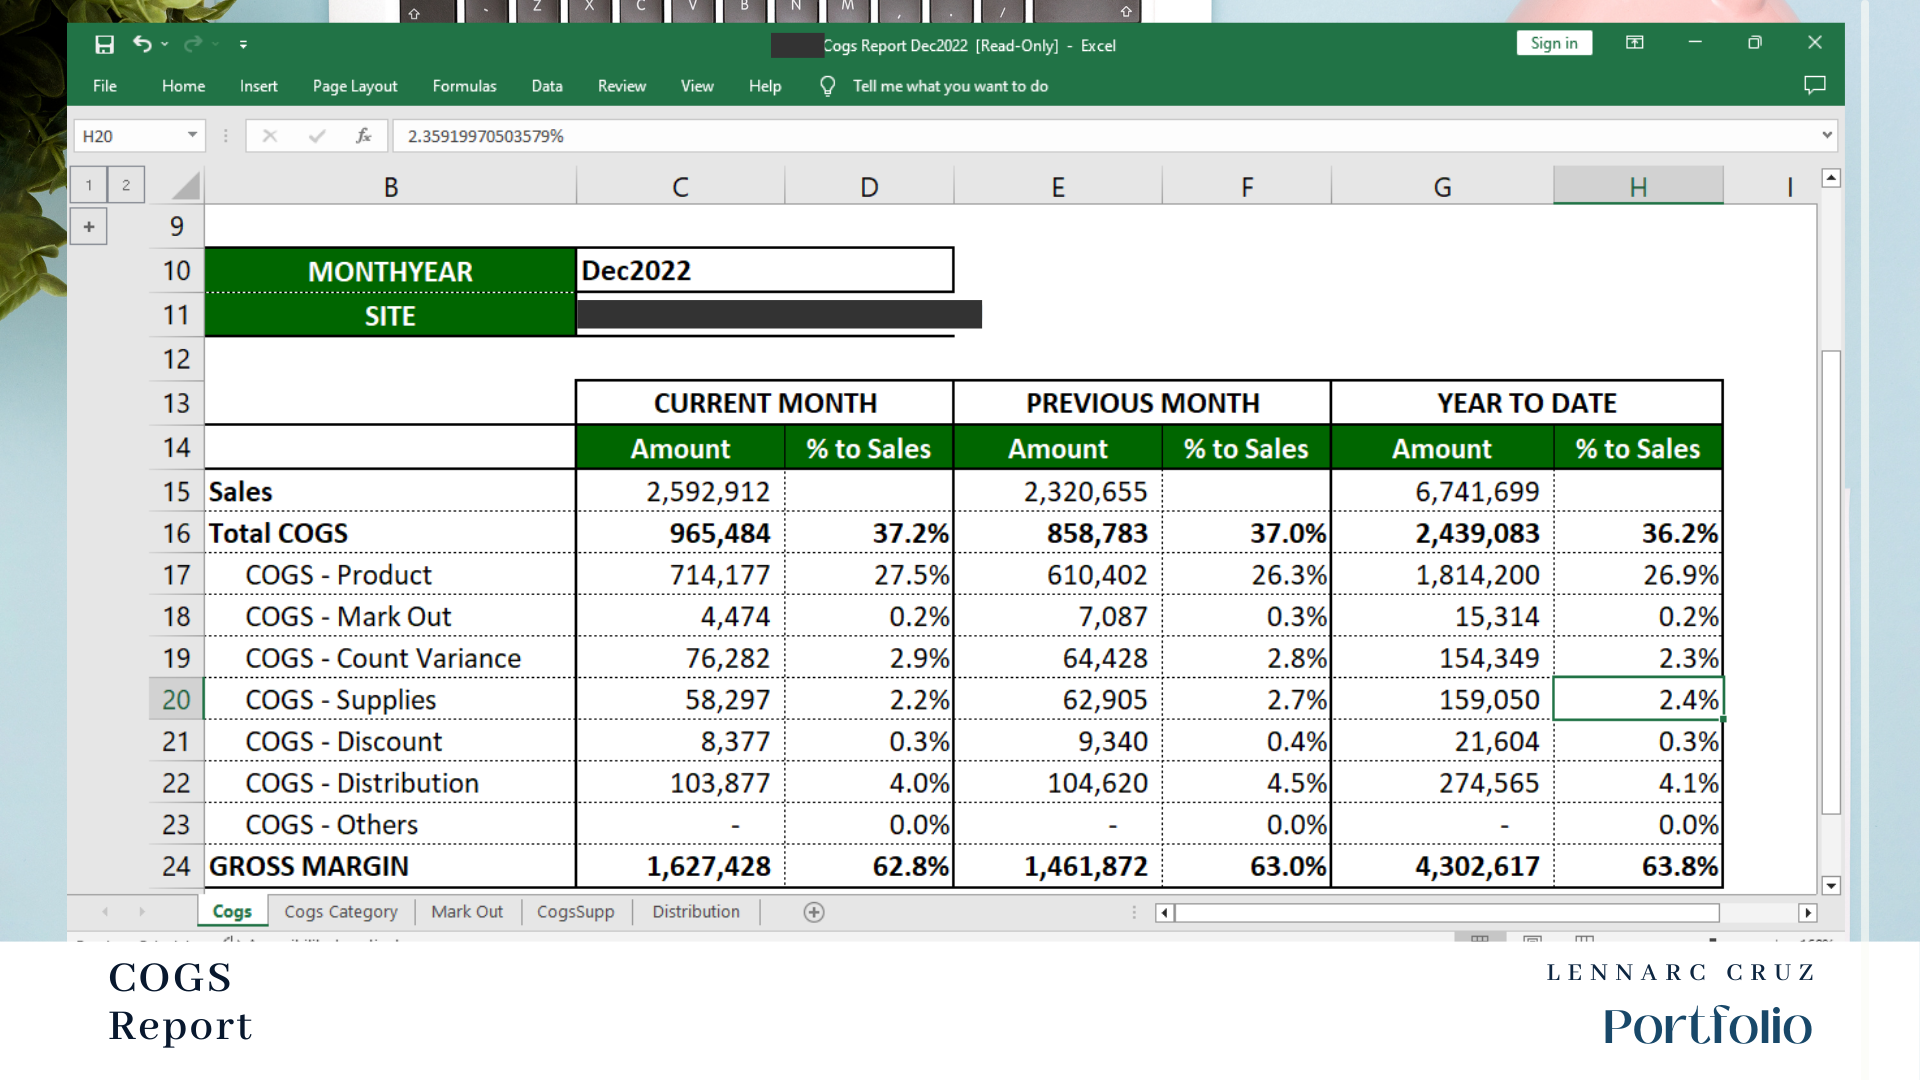The image size is (1920, 1080).
Task: Expand the formula bar chevron
Action: [1827, 135]
